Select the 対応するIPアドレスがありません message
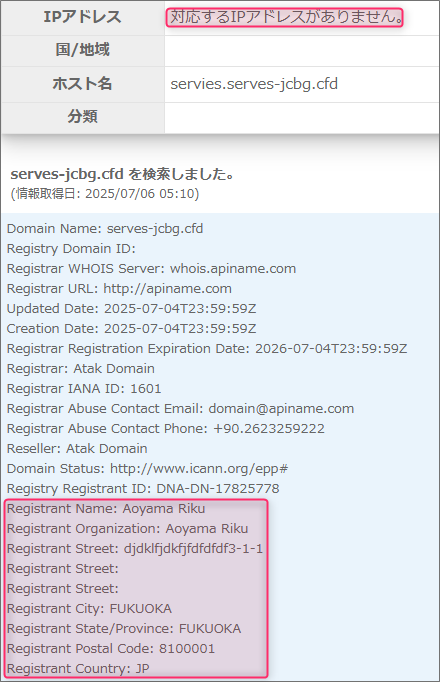The width and height of the screenshot is (440, 682). click(285, 17)
